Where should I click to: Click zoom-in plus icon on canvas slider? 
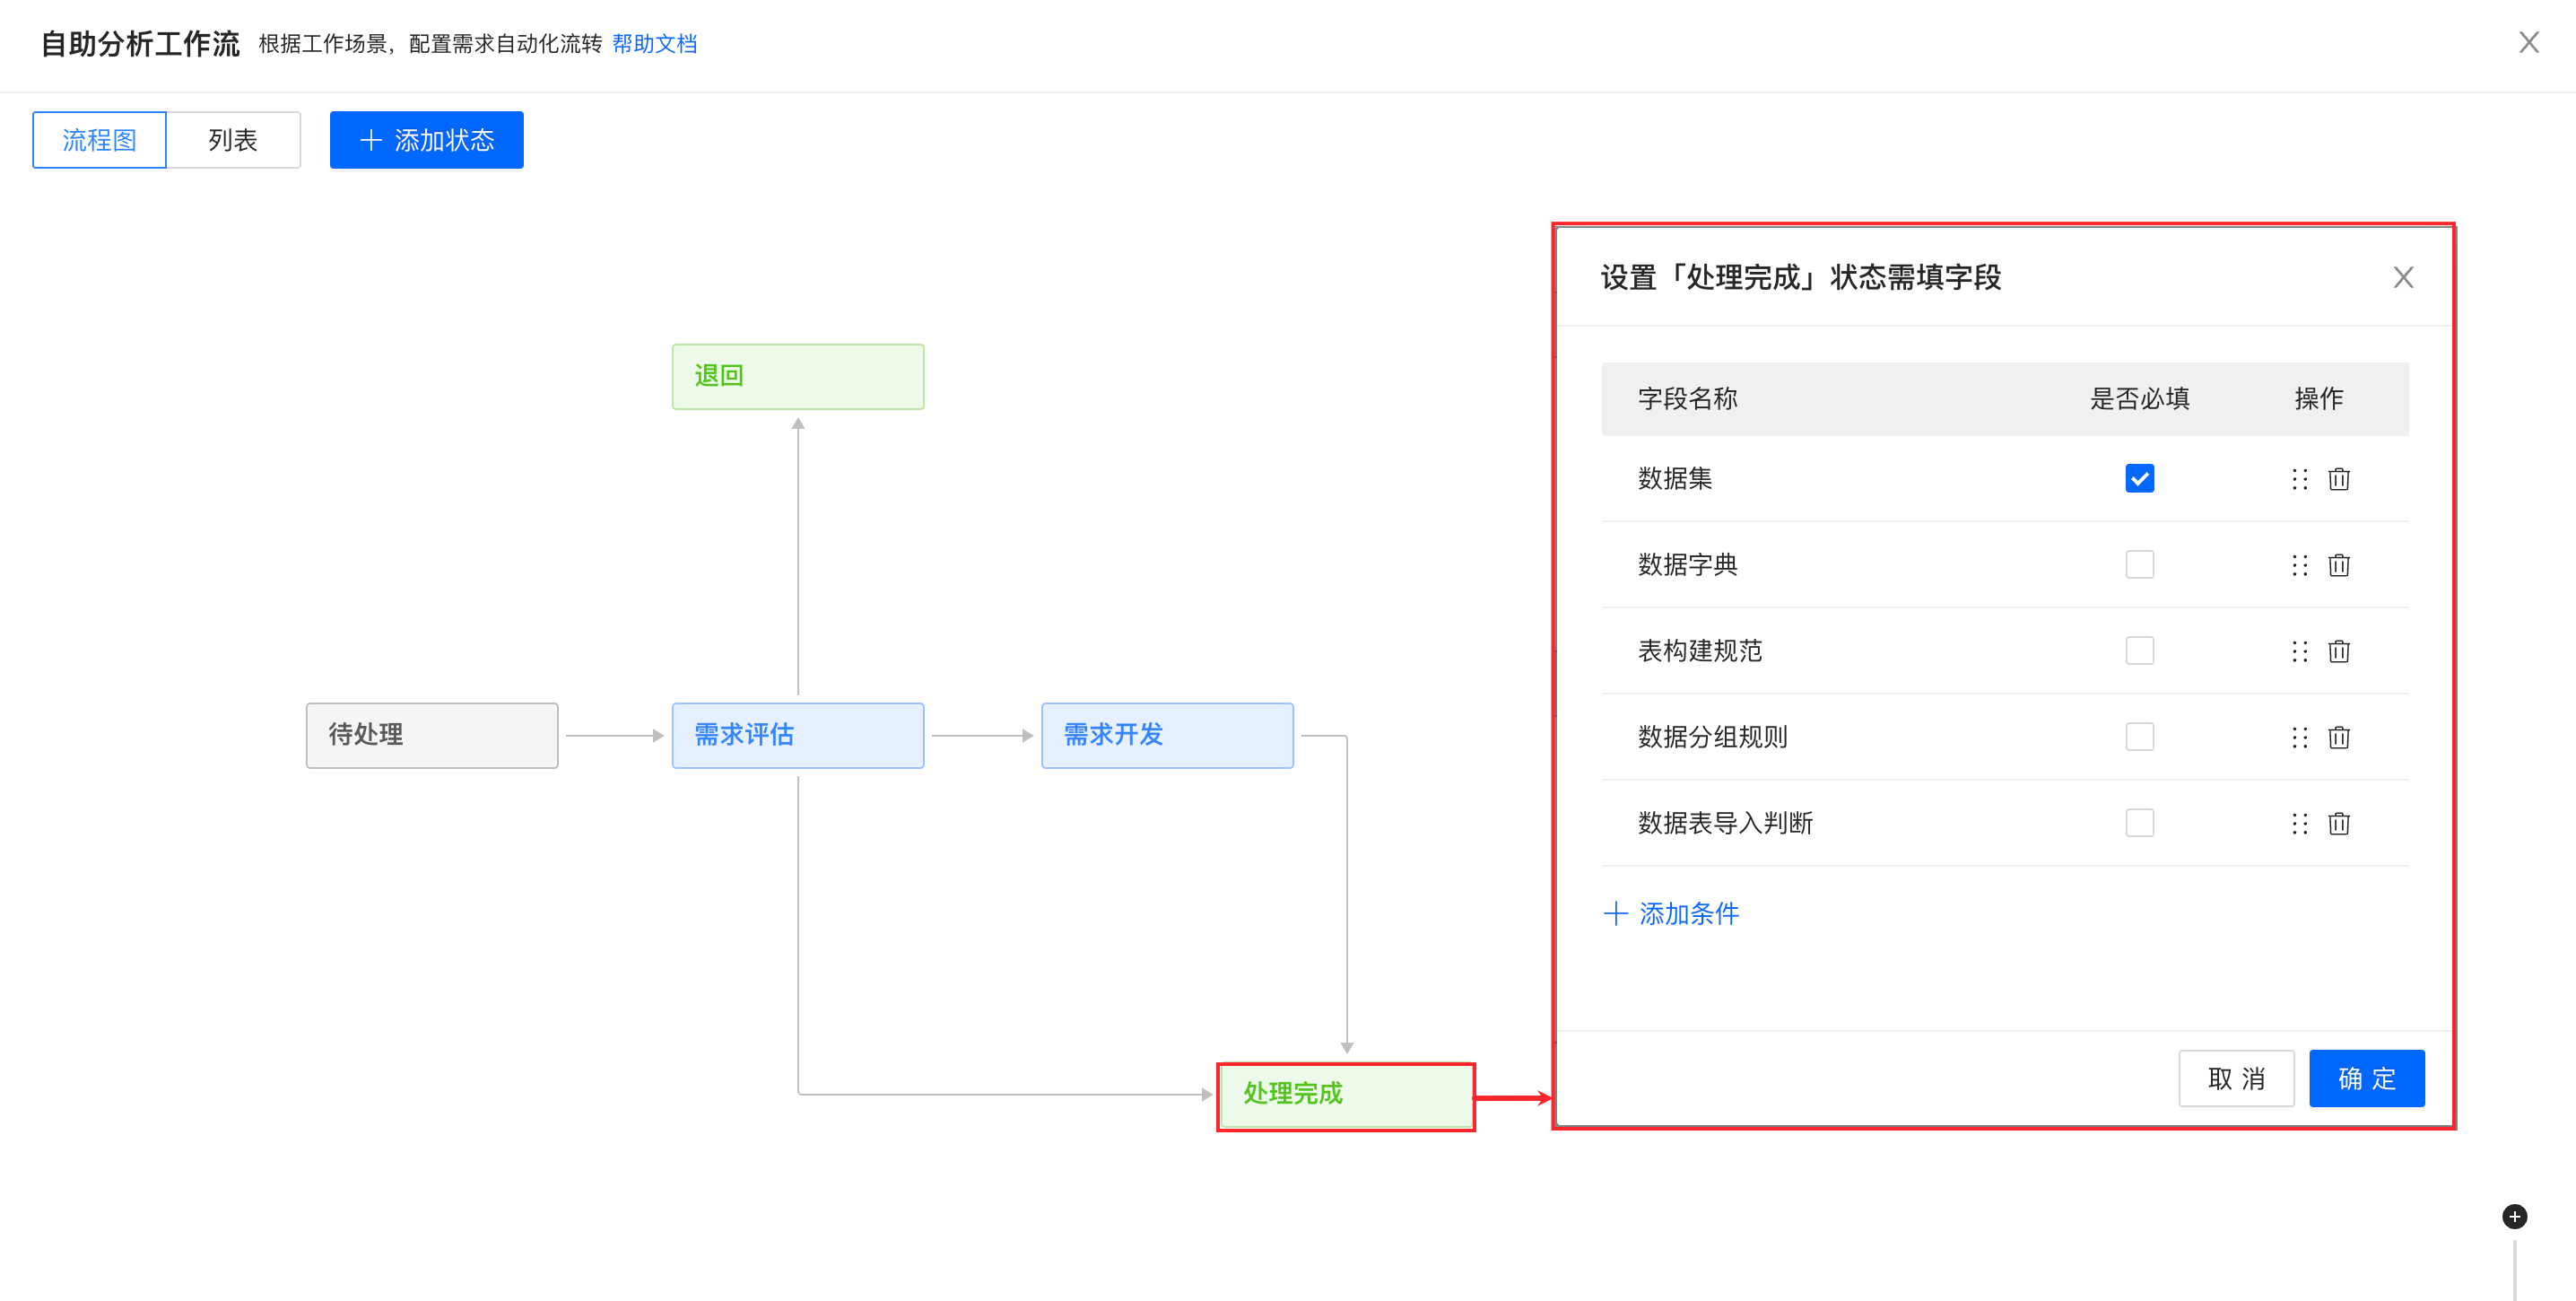[2514, 1216]
